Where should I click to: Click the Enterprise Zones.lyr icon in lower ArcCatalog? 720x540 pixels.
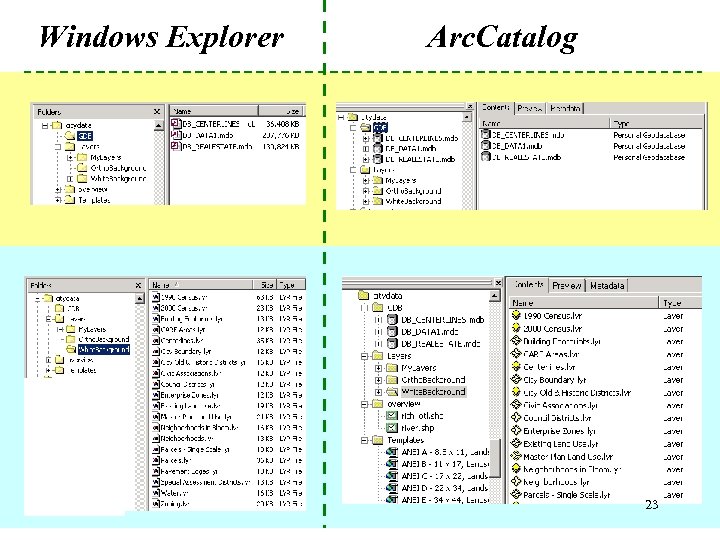(516, 431)
